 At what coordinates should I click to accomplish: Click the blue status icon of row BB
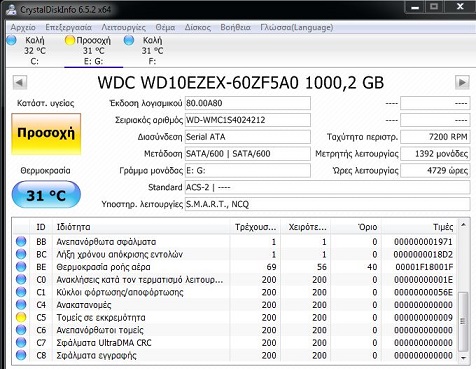click(21, 241)
